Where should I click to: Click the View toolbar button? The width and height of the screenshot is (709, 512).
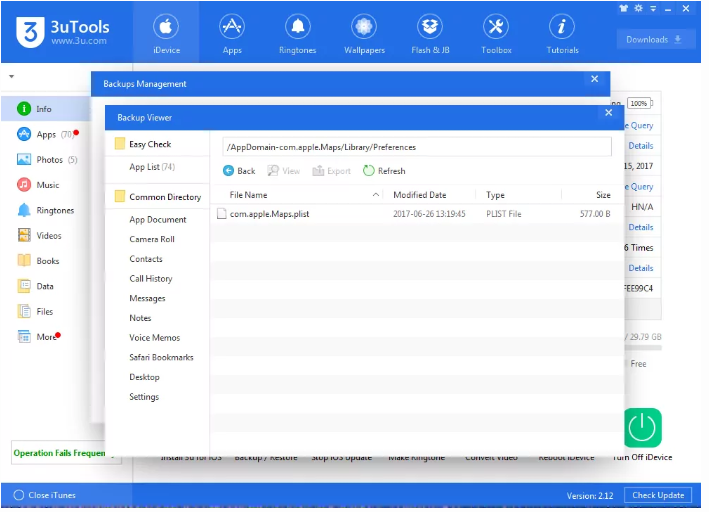[x=284, y=171]
